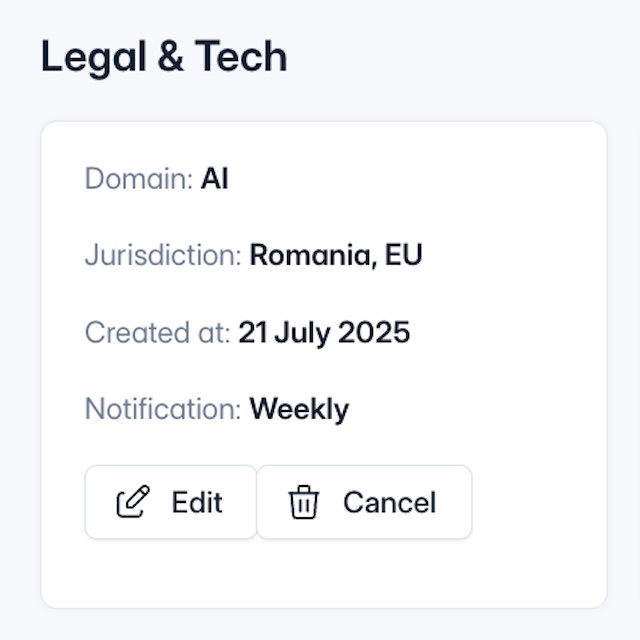Click the "Domain:" label
Image resolution: width=640 pixels, height=640 pixels.
point(139,179)
